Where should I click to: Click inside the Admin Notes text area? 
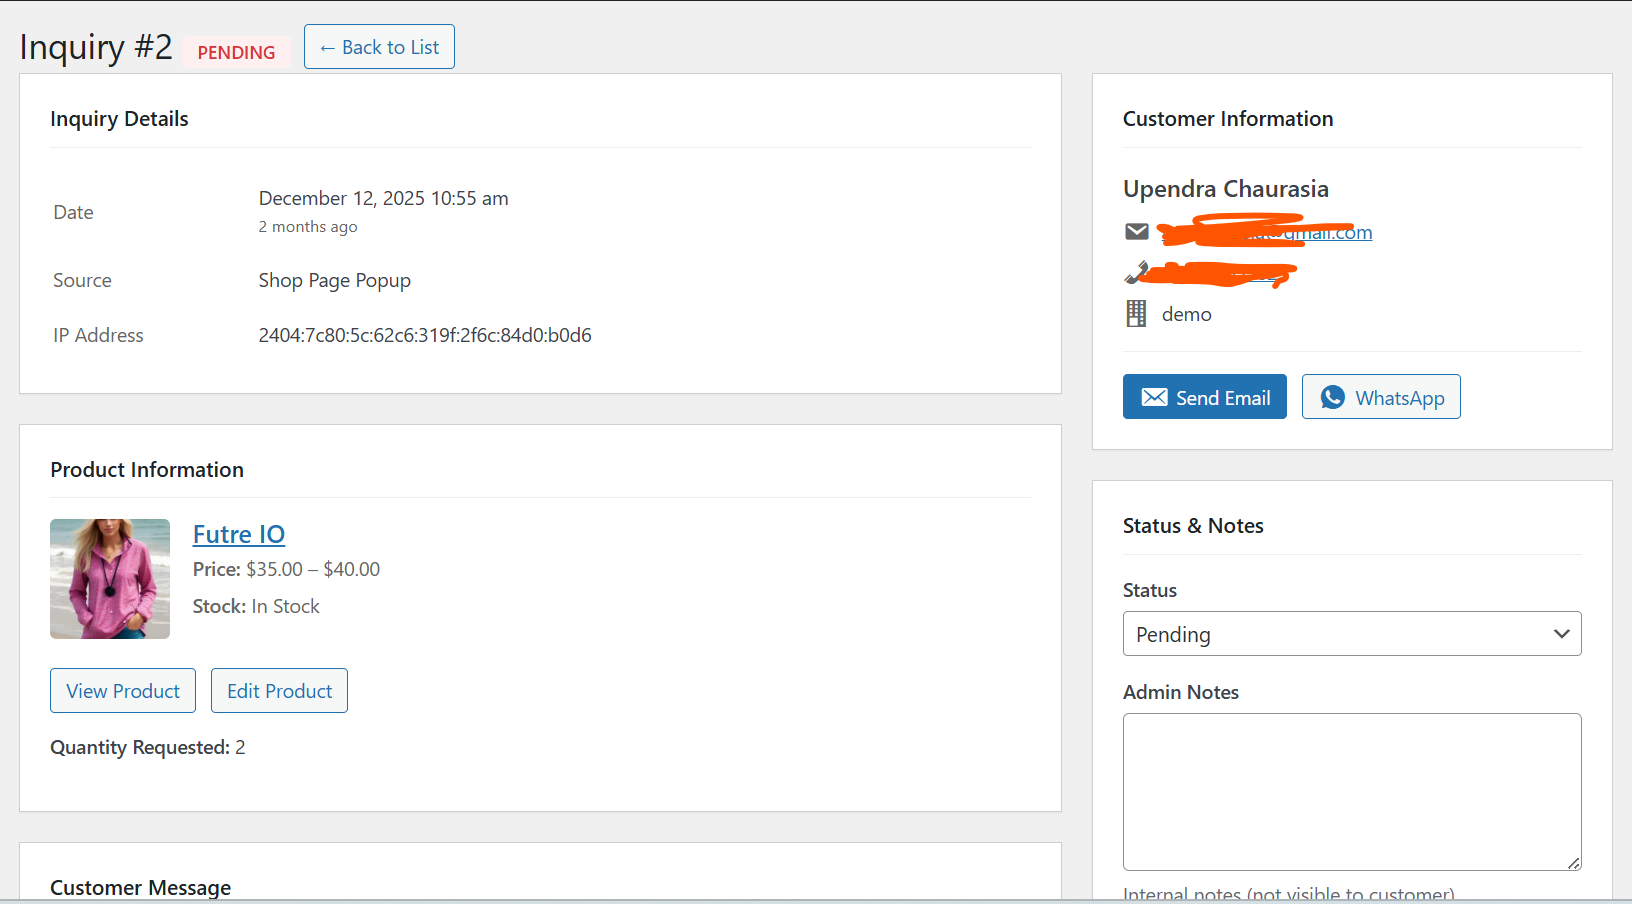1350,790
